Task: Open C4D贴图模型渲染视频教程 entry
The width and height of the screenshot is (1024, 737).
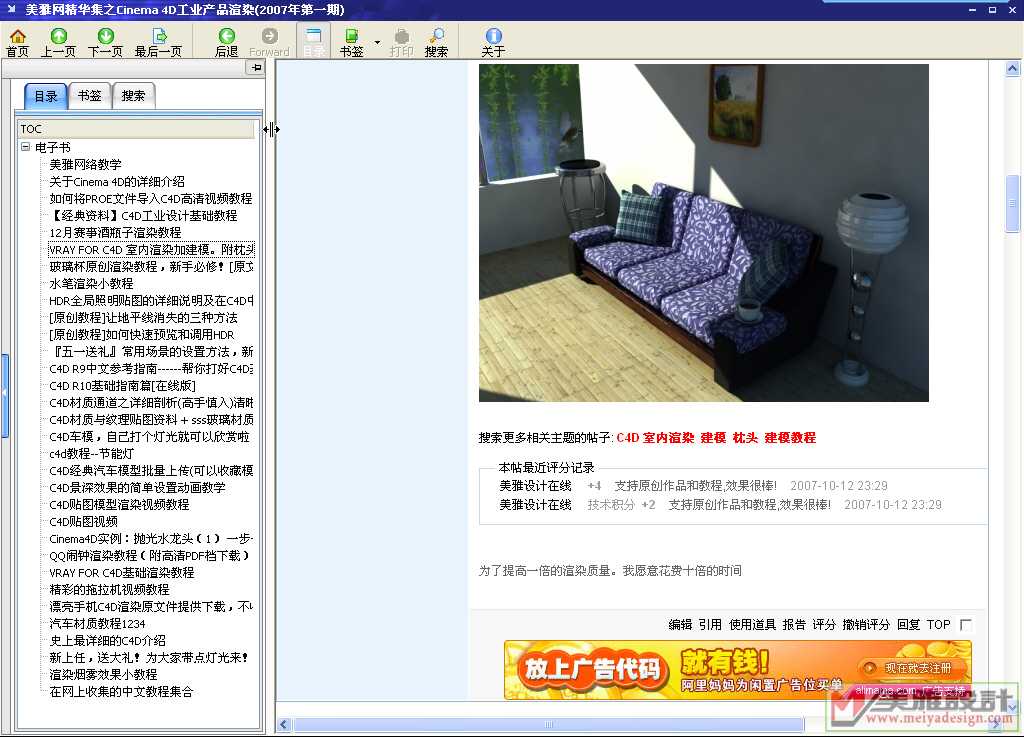Action: (x=120, y=504)
